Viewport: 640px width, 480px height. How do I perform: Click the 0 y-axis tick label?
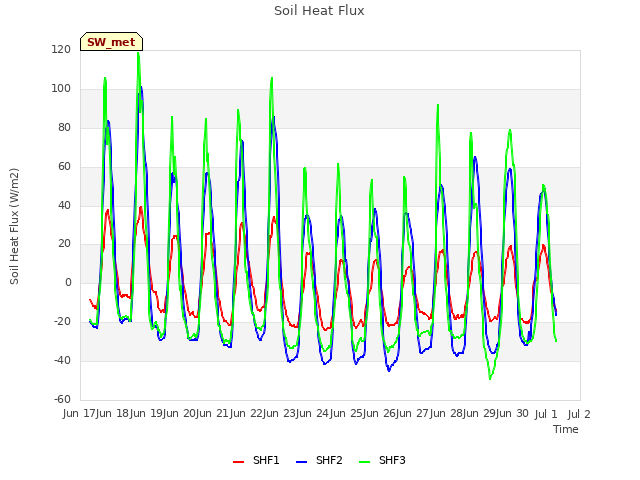(68, 282)
